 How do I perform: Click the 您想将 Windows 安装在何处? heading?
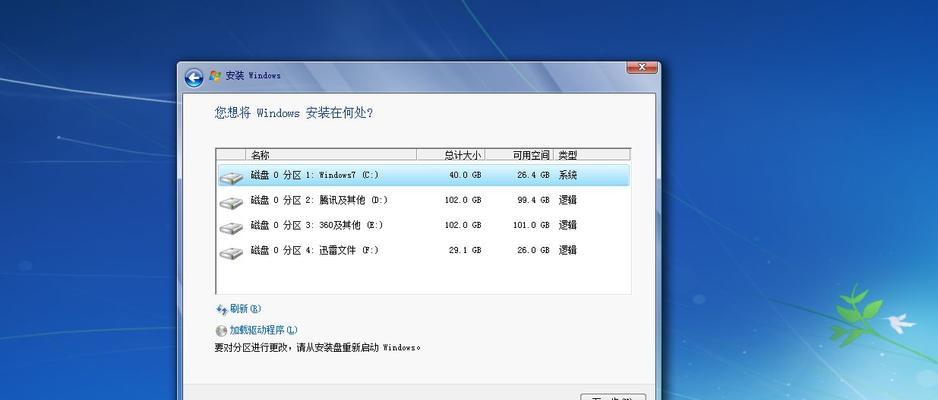pos(294,113)
